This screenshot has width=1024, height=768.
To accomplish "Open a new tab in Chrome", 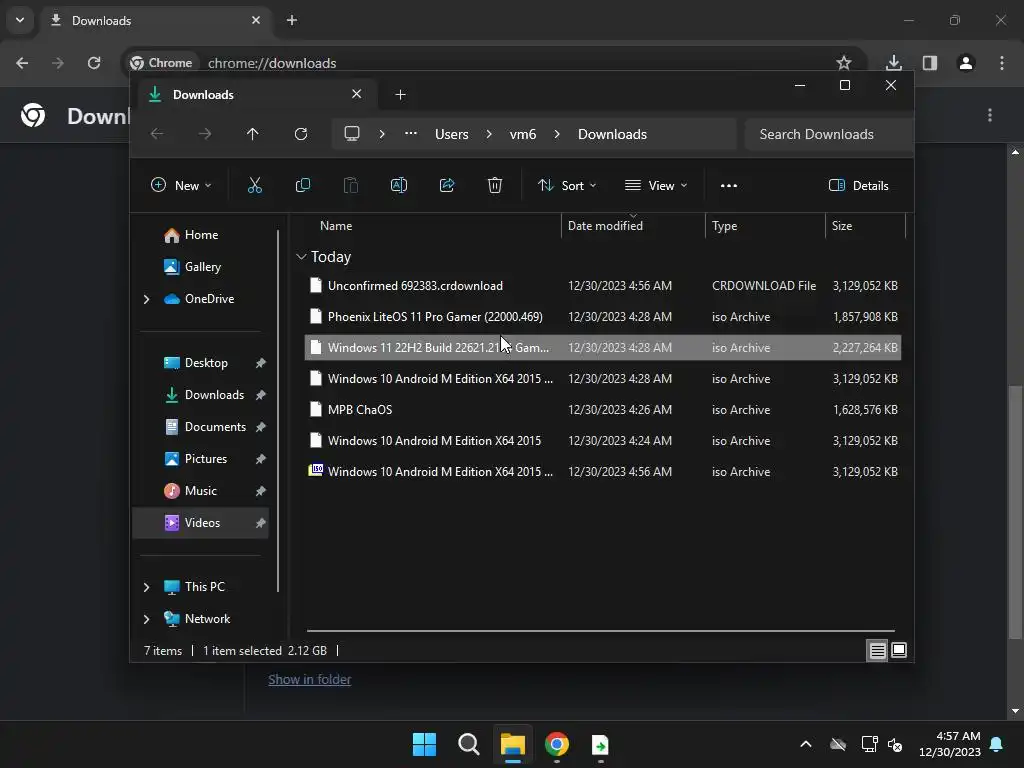I will point(292,20).
